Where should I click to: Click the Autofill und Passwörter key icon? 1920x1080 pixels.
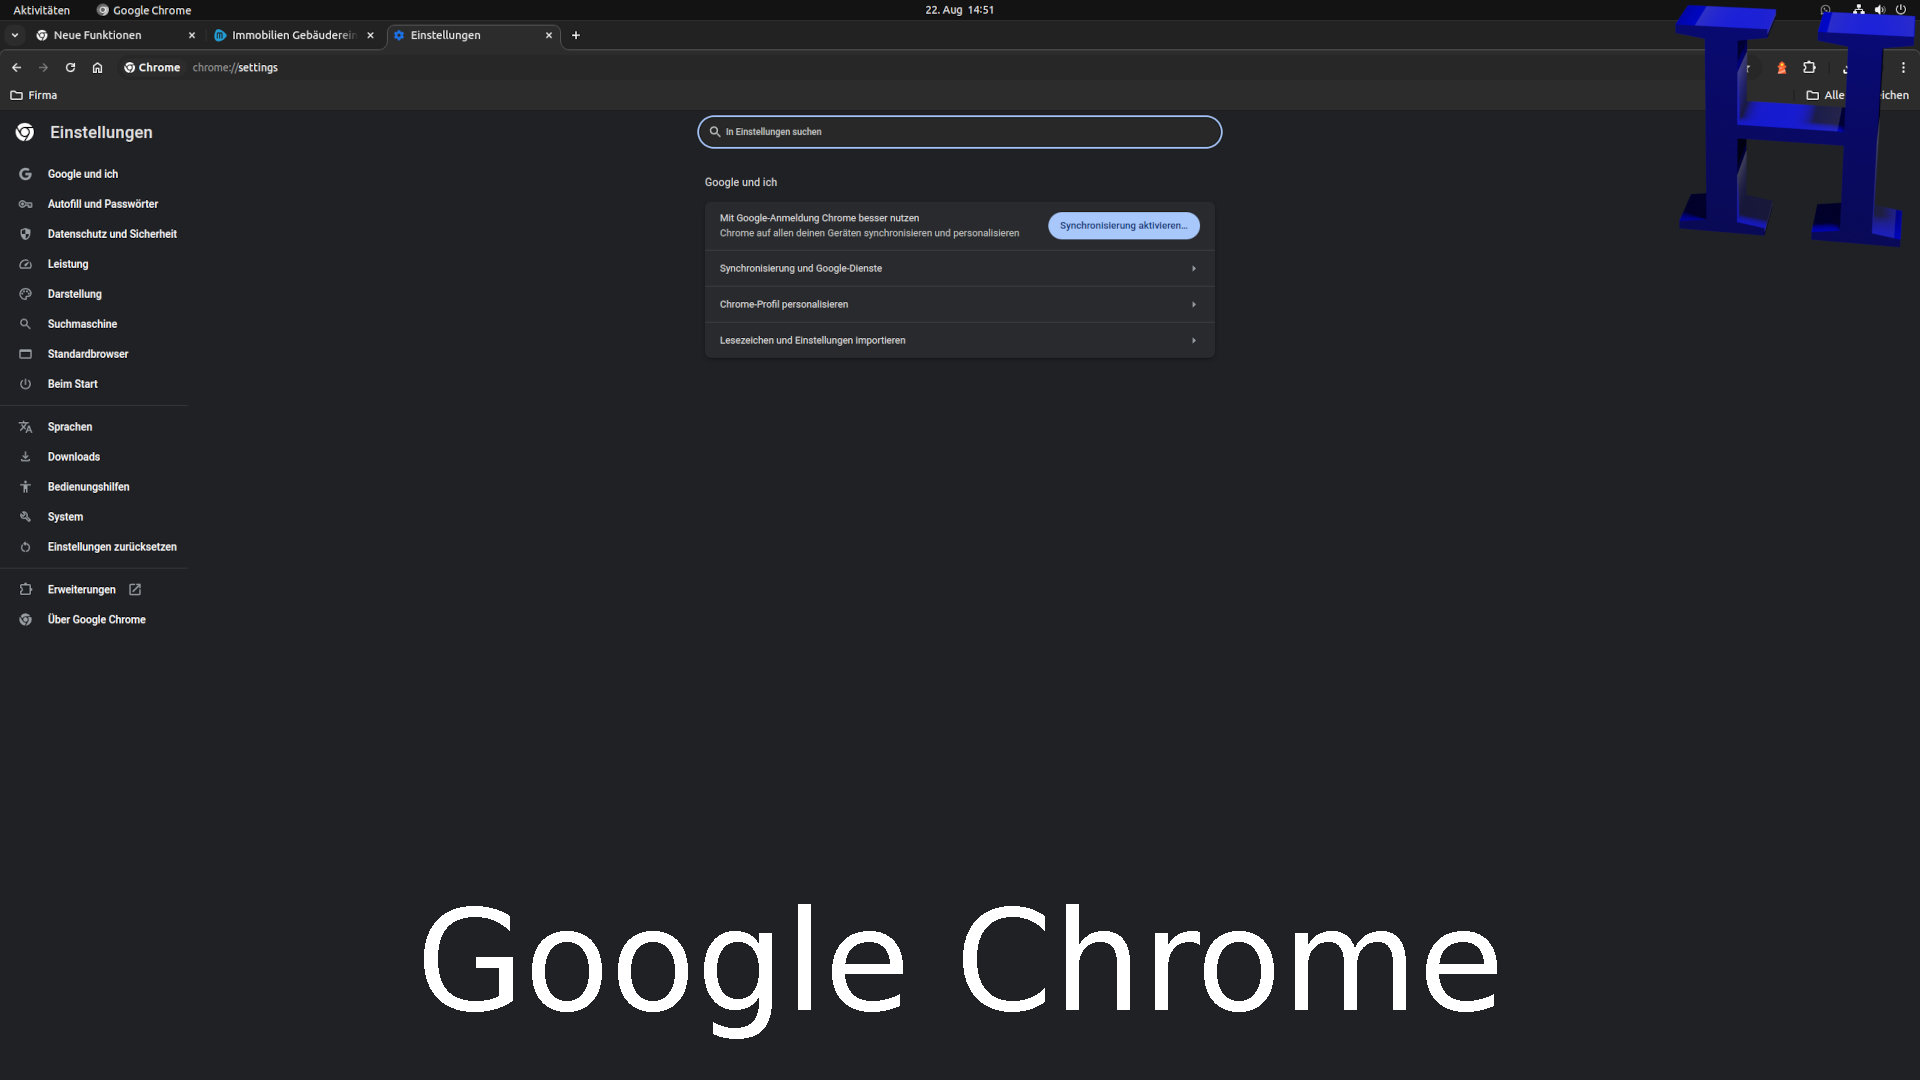25,204
